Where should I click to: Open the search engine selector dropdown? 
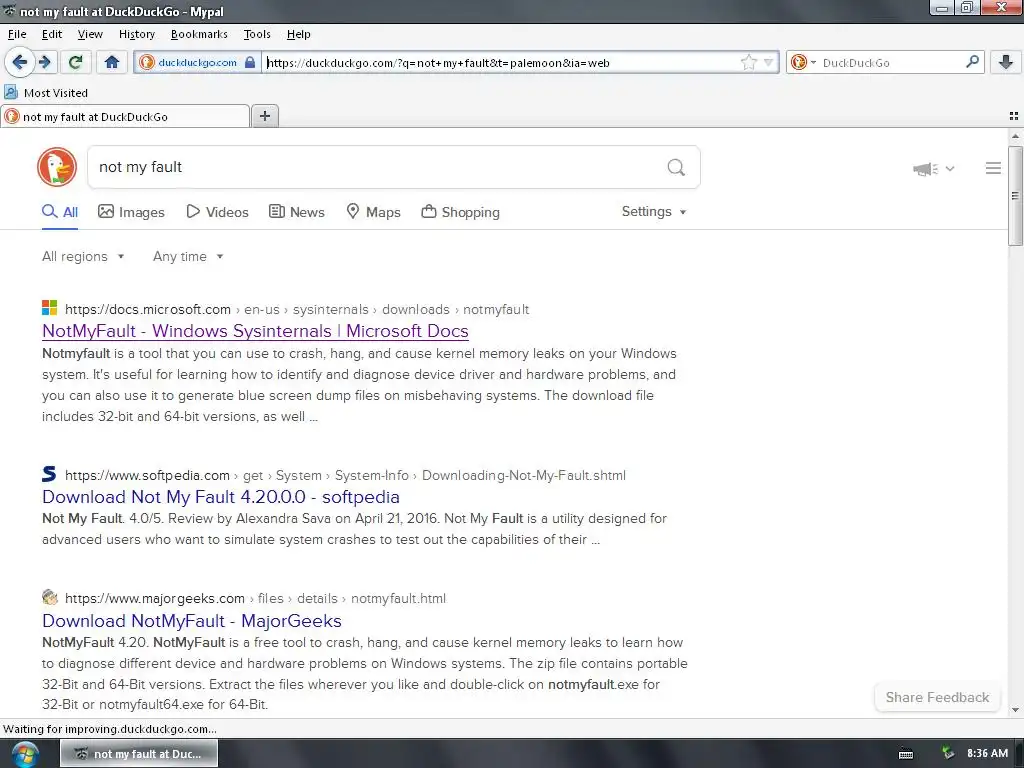803,63
